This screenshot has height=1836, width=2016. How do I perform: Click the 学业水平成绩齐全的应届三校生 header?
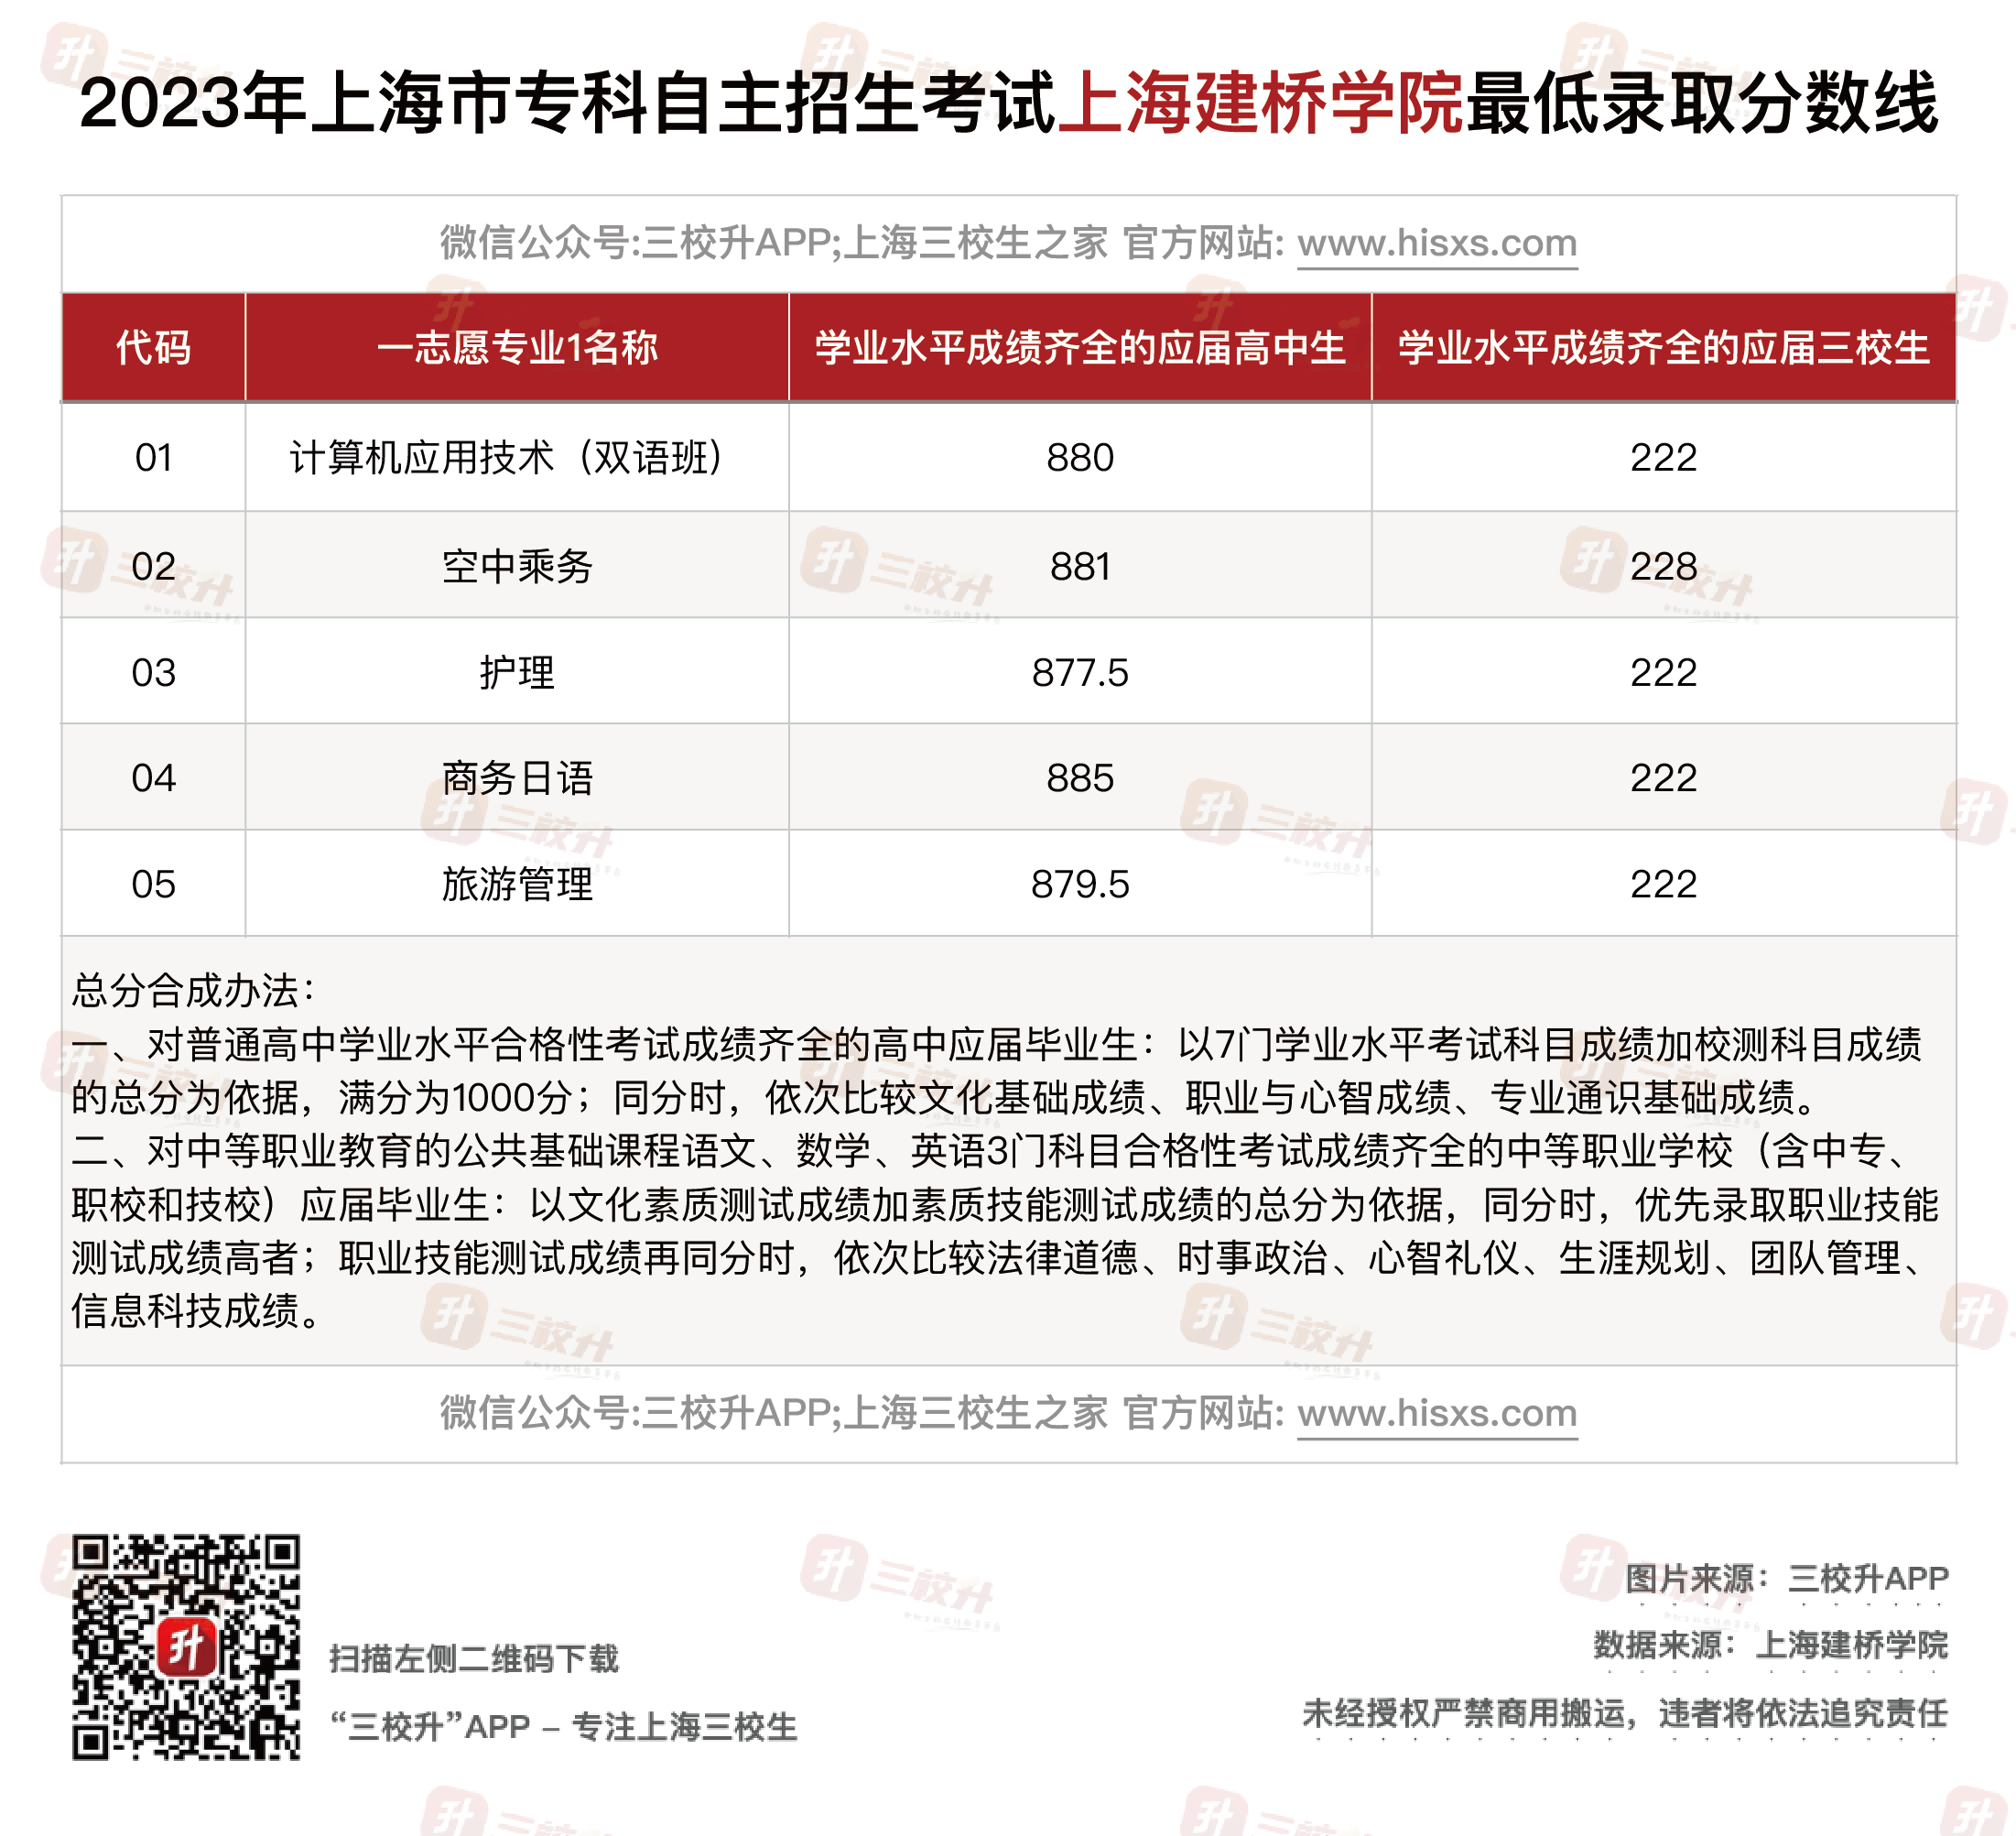tap(1664, 348)
